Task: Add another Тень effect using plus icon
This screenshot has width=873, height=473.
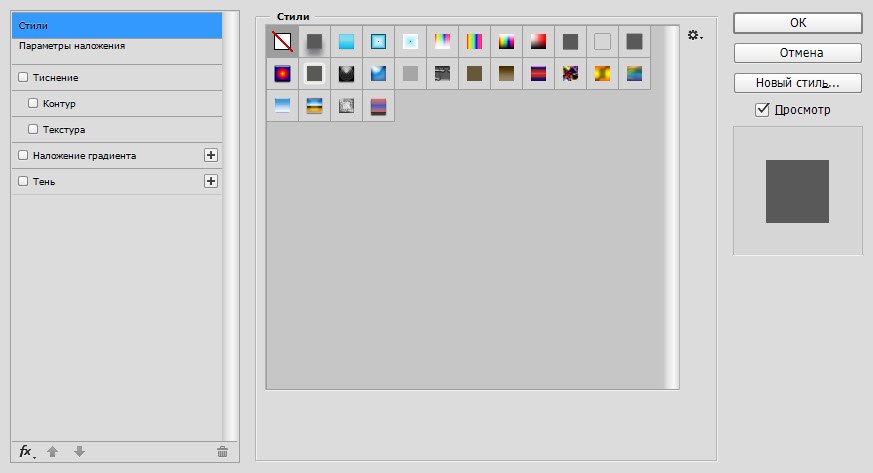Action: click(210, 181)
